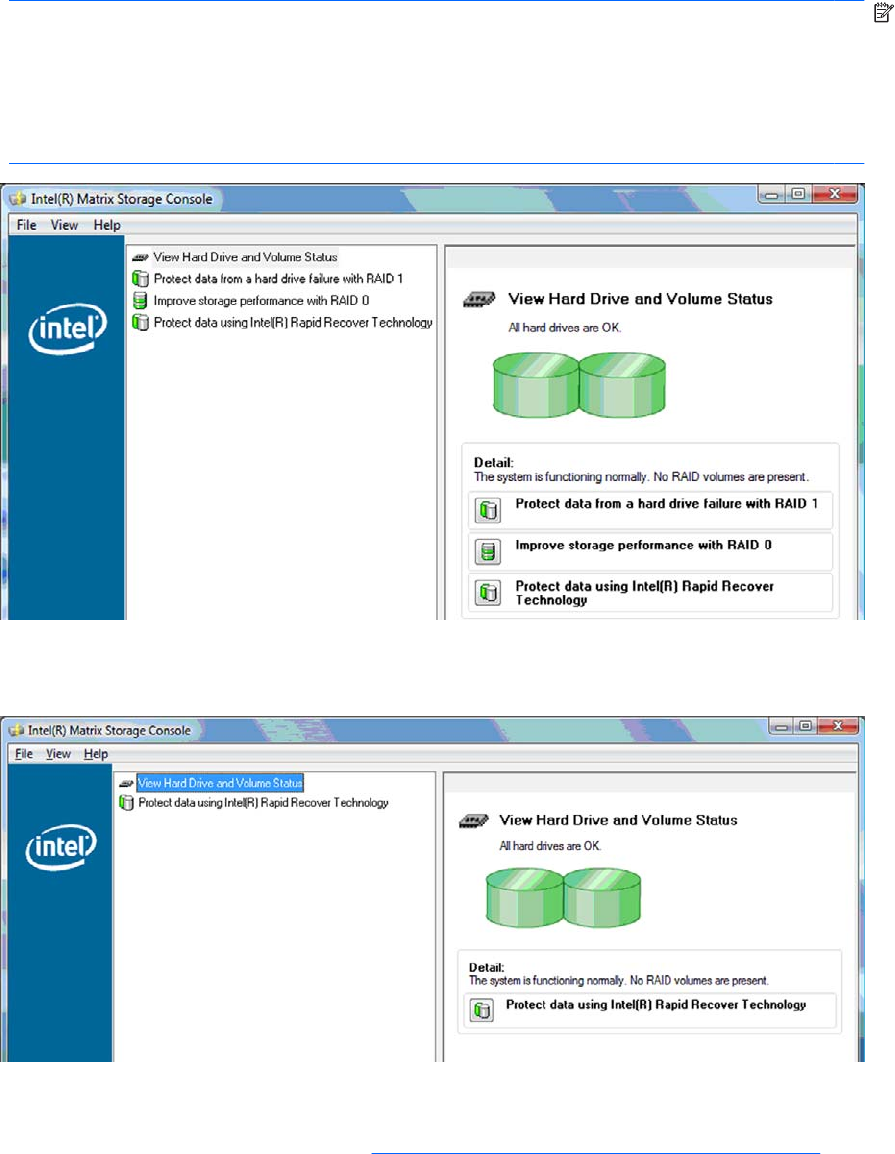The width and height of the screenshot is (895, 1154).
Task: Click right green drive cylinder in upper window
Action: tap(623, 384)
